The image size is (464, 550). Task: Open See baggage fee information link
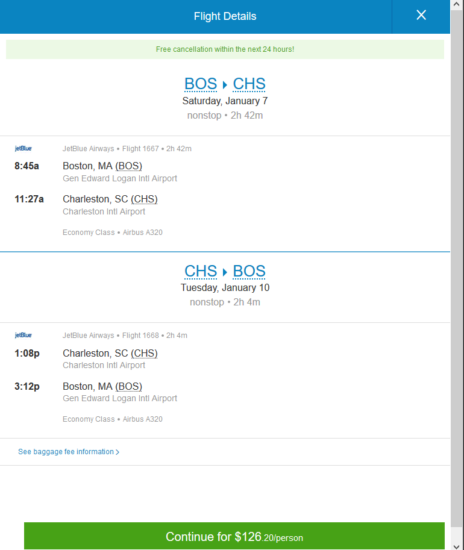click(x=66, y=452)
